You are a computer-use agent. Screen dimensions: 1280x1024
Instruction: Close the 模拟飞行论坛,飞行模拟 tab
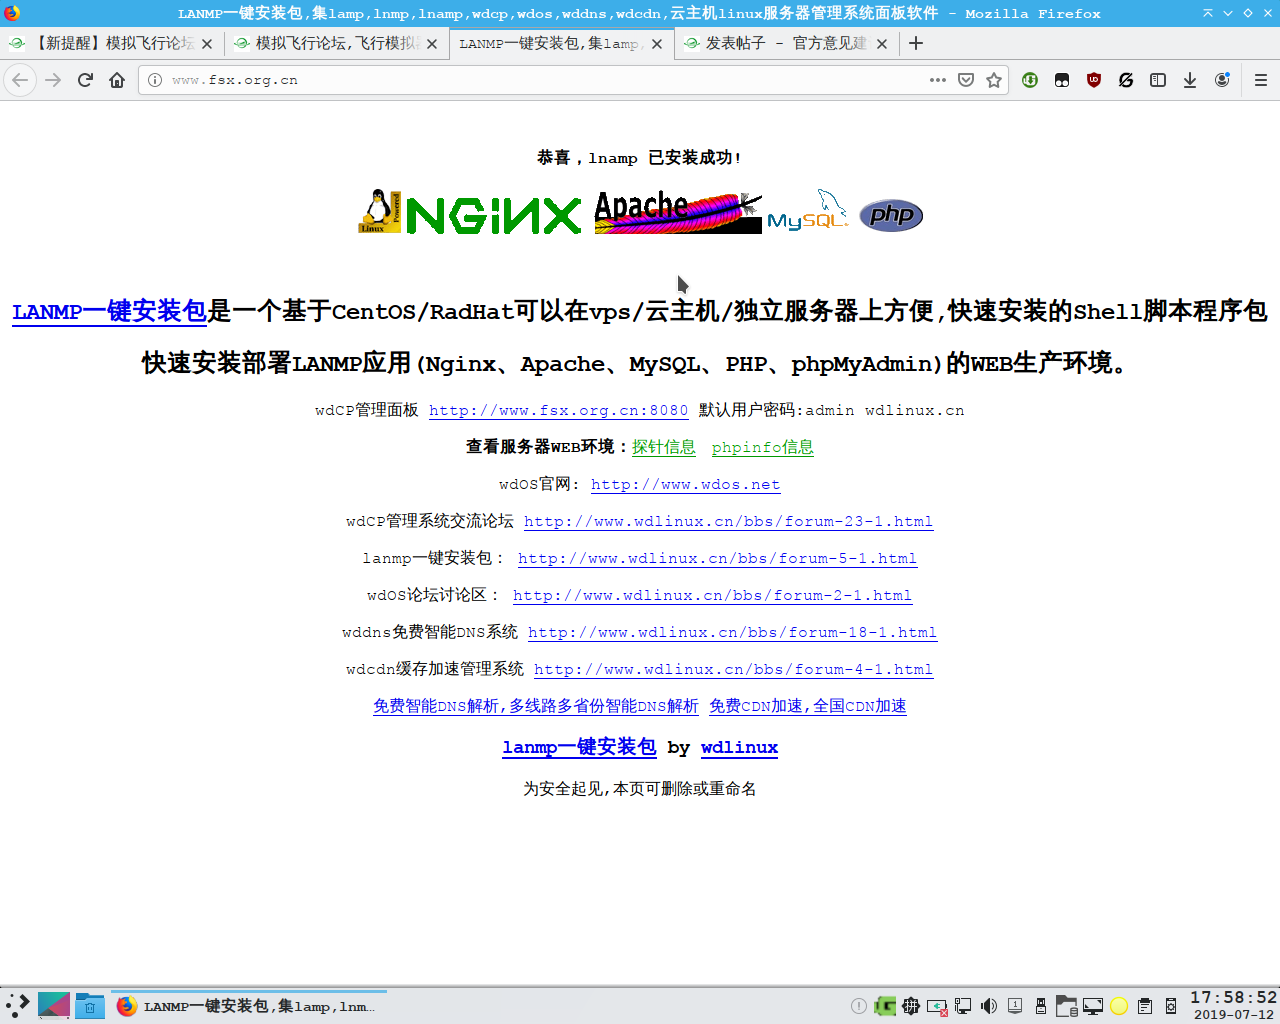(432, 44)
